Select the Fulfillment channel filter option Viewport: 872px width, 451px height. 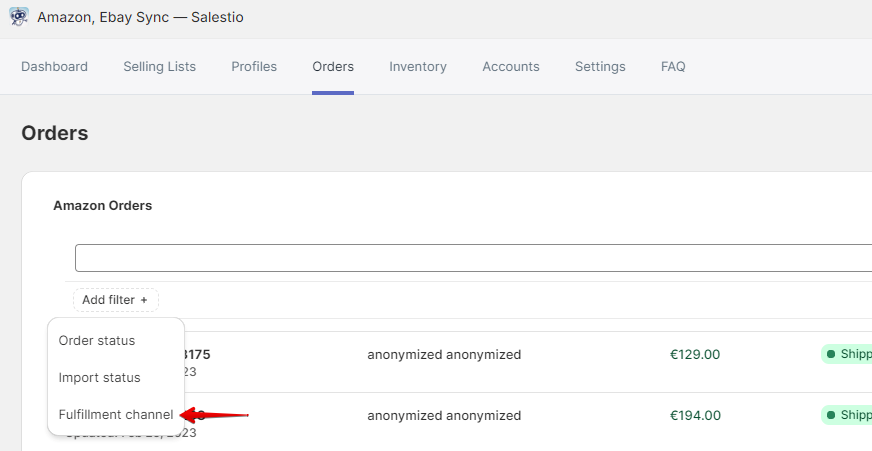[x=116, y=415]
